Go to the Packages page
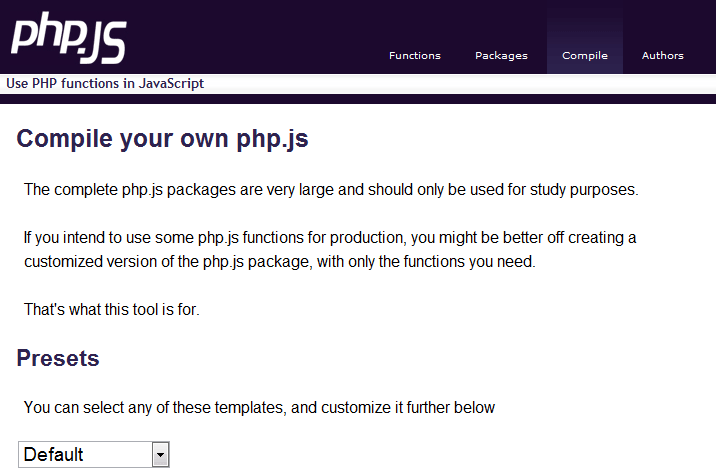 (501, 56)
